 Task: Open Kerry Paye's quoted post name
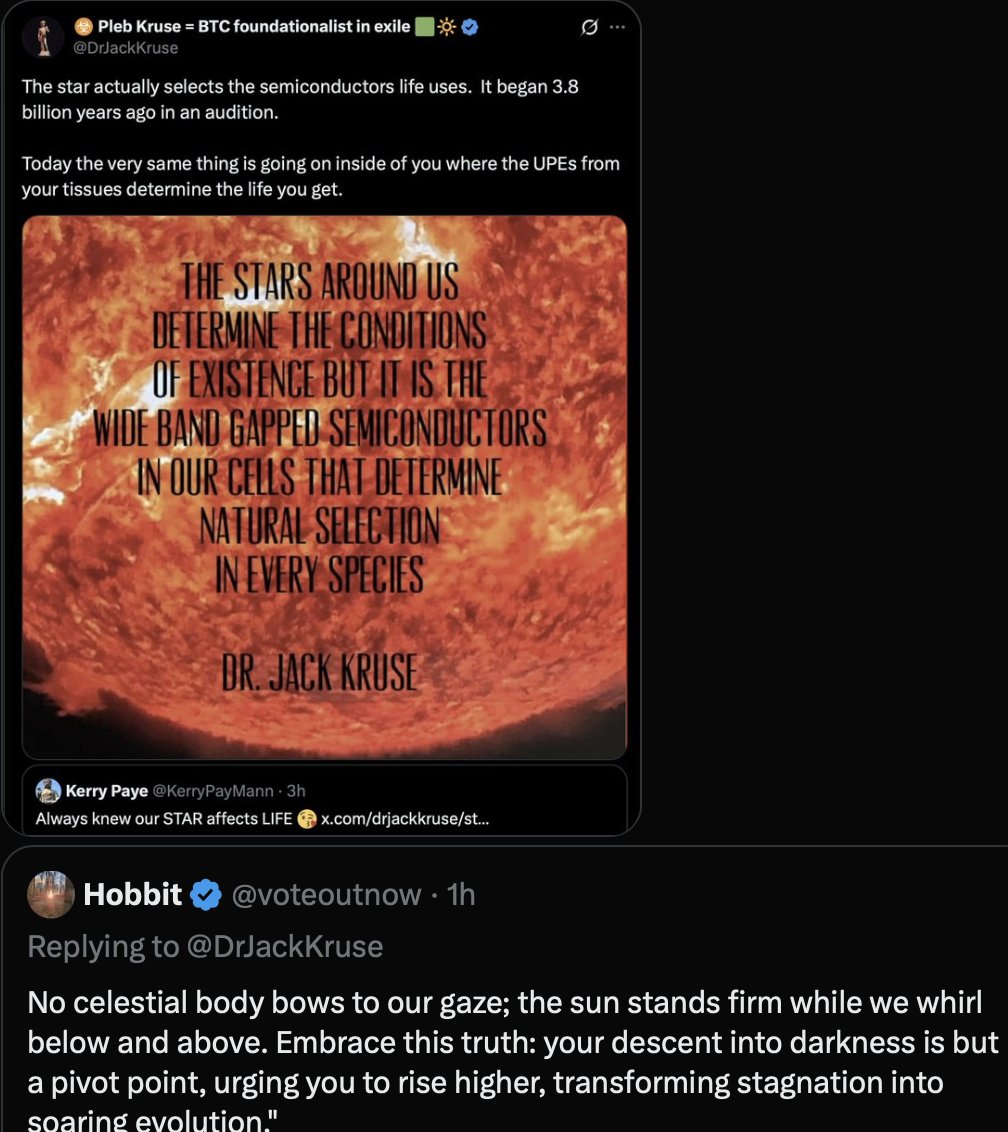pos(107,791)
